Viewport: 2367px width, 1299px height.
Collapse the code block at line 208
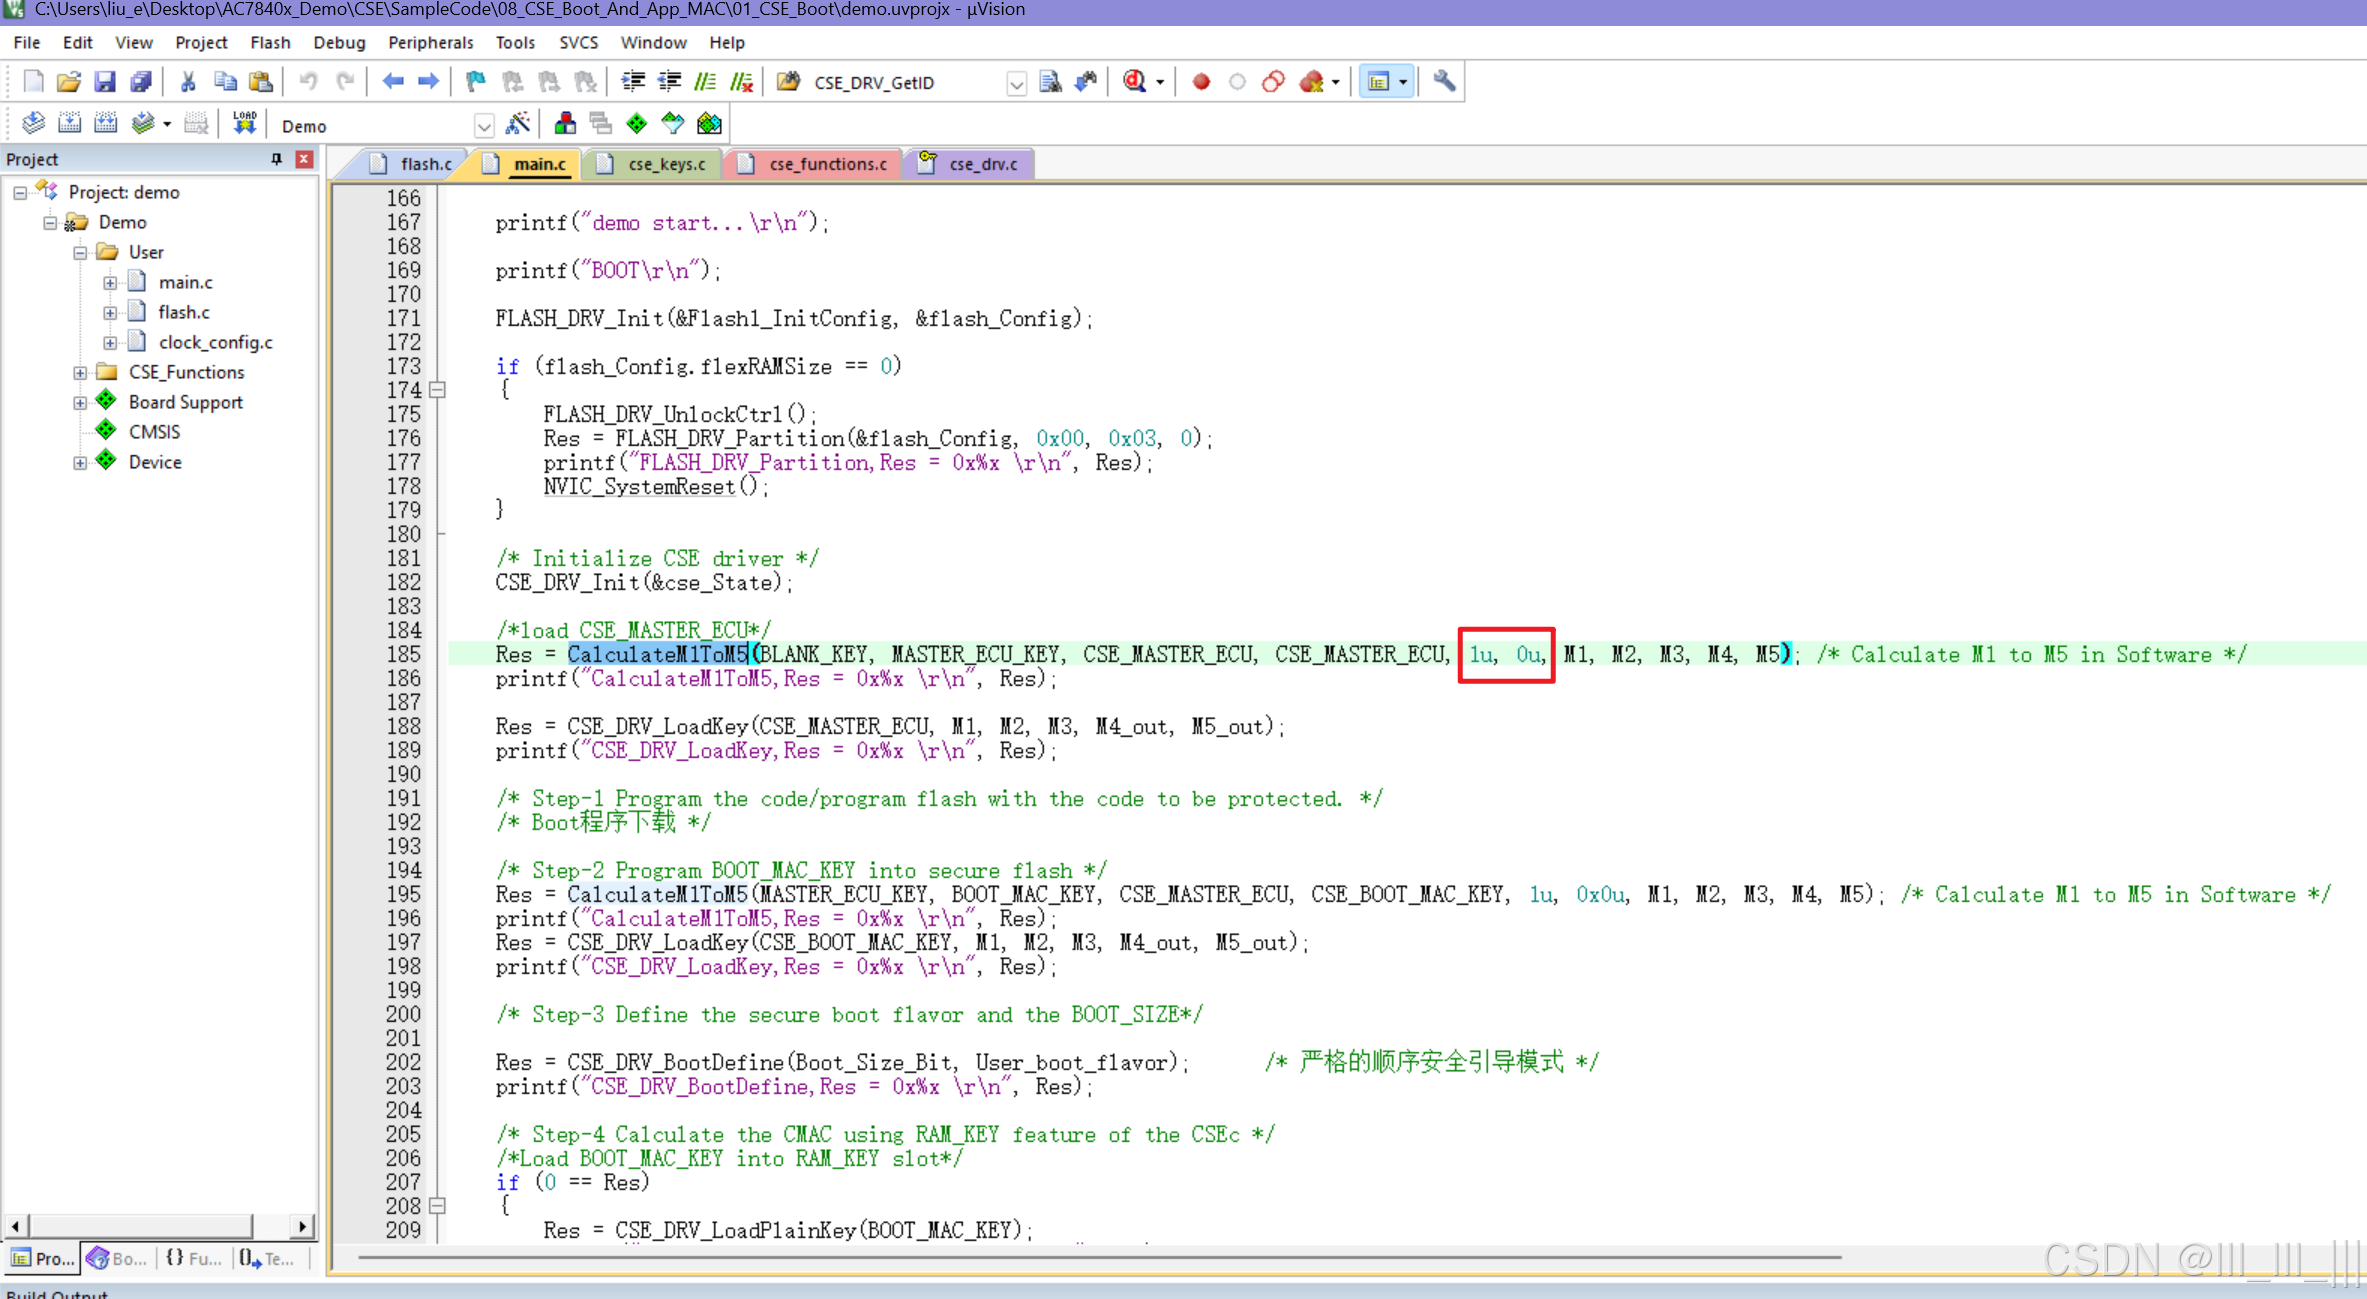(437, 1206)
